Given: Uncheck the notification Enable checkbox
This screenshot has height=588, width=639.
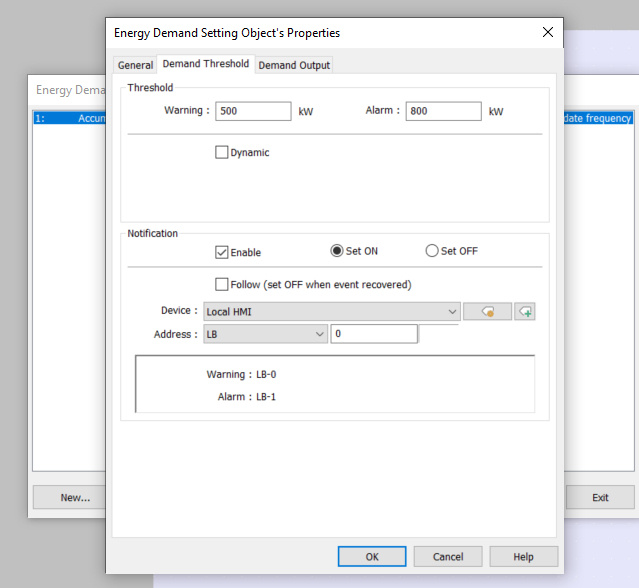Looking at the screenshot, I should pyautogui.click(x=222, y=252).
